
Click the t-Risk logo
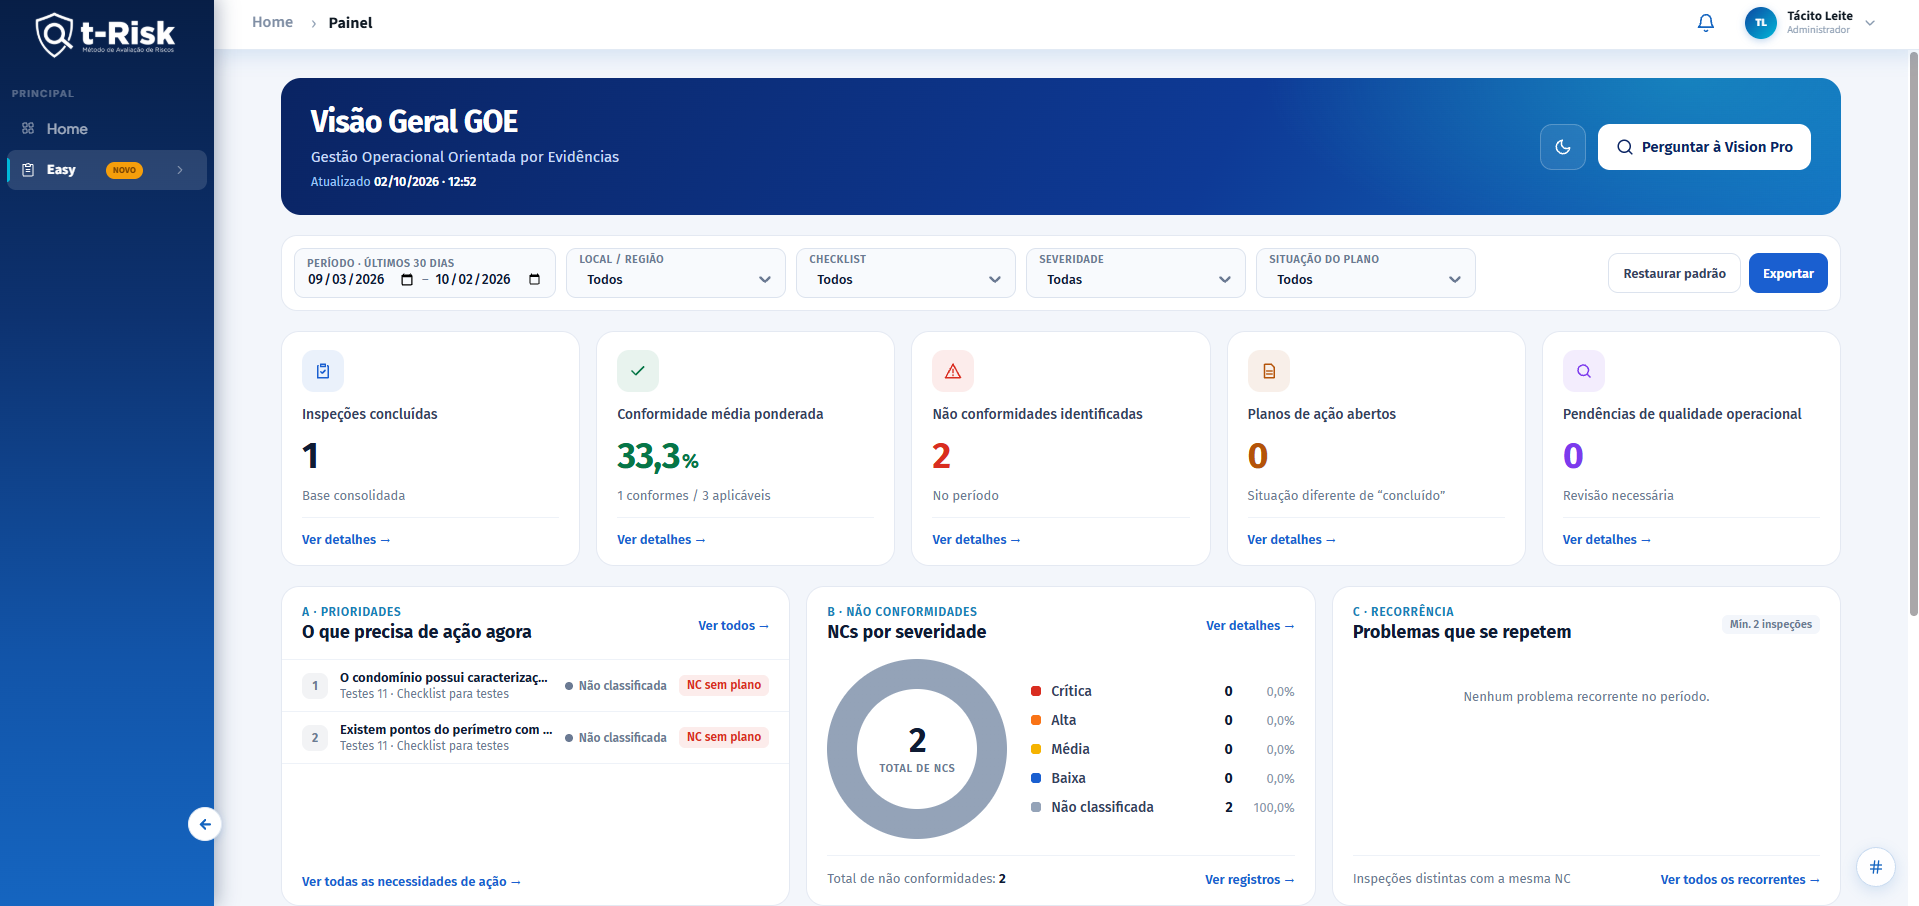[x=105, y=34]
